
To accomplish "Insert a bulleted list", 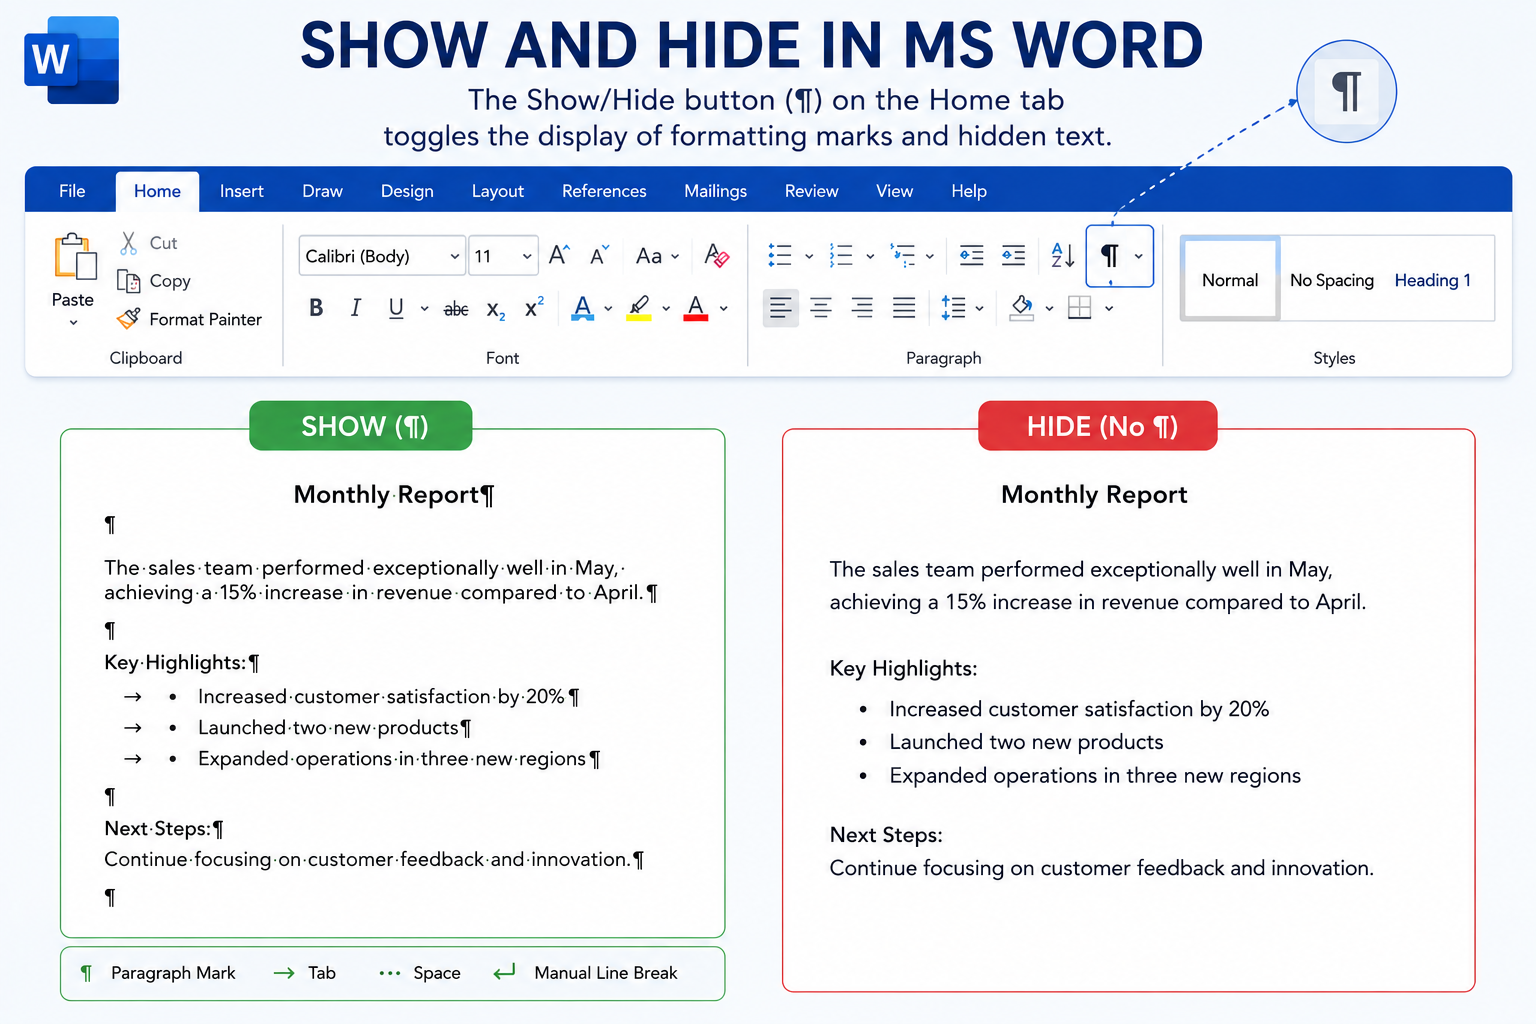I will 780,256.
